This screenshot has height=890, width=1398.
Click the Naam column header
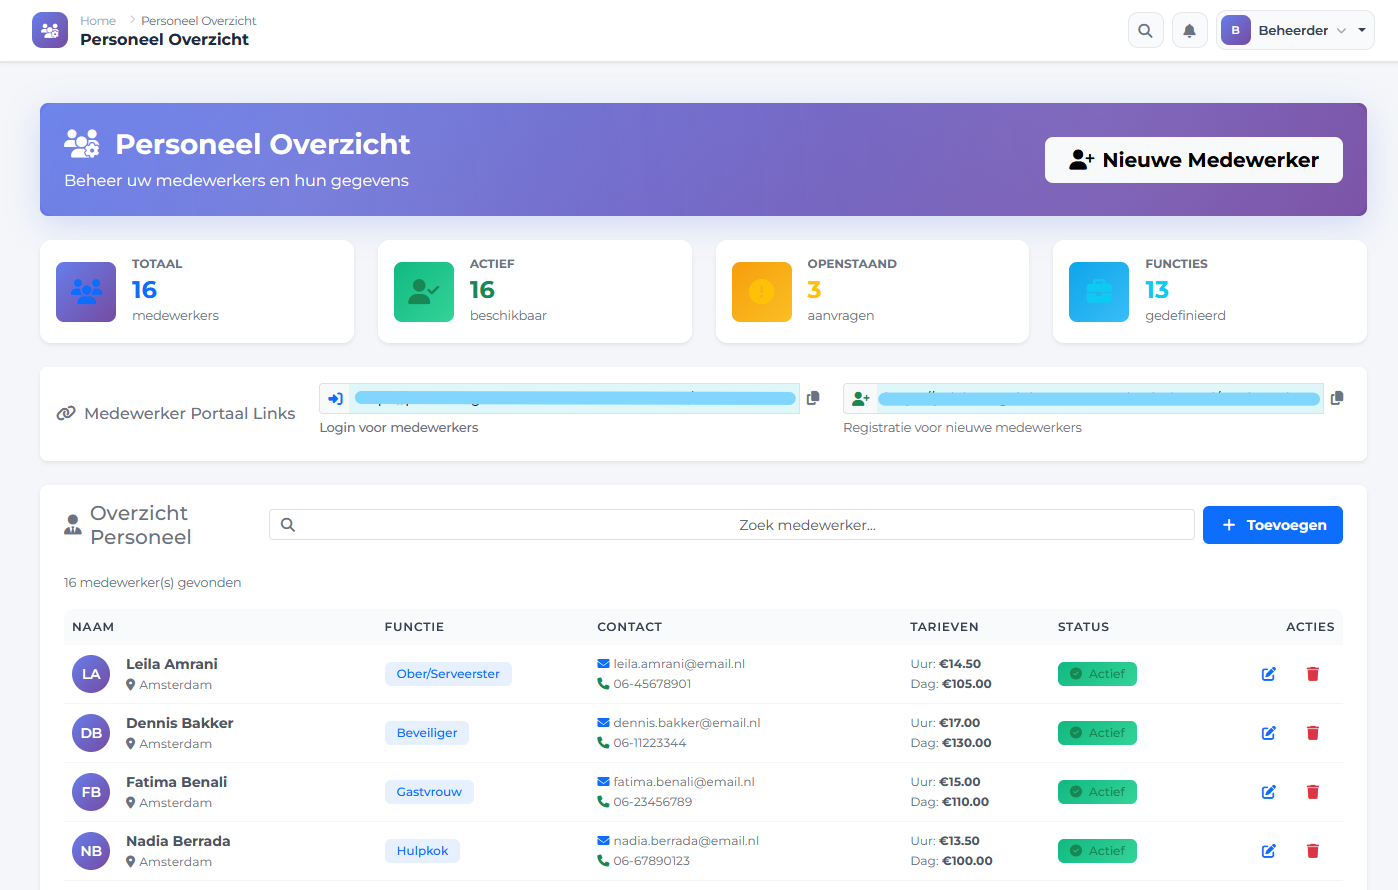coord(93,627)
